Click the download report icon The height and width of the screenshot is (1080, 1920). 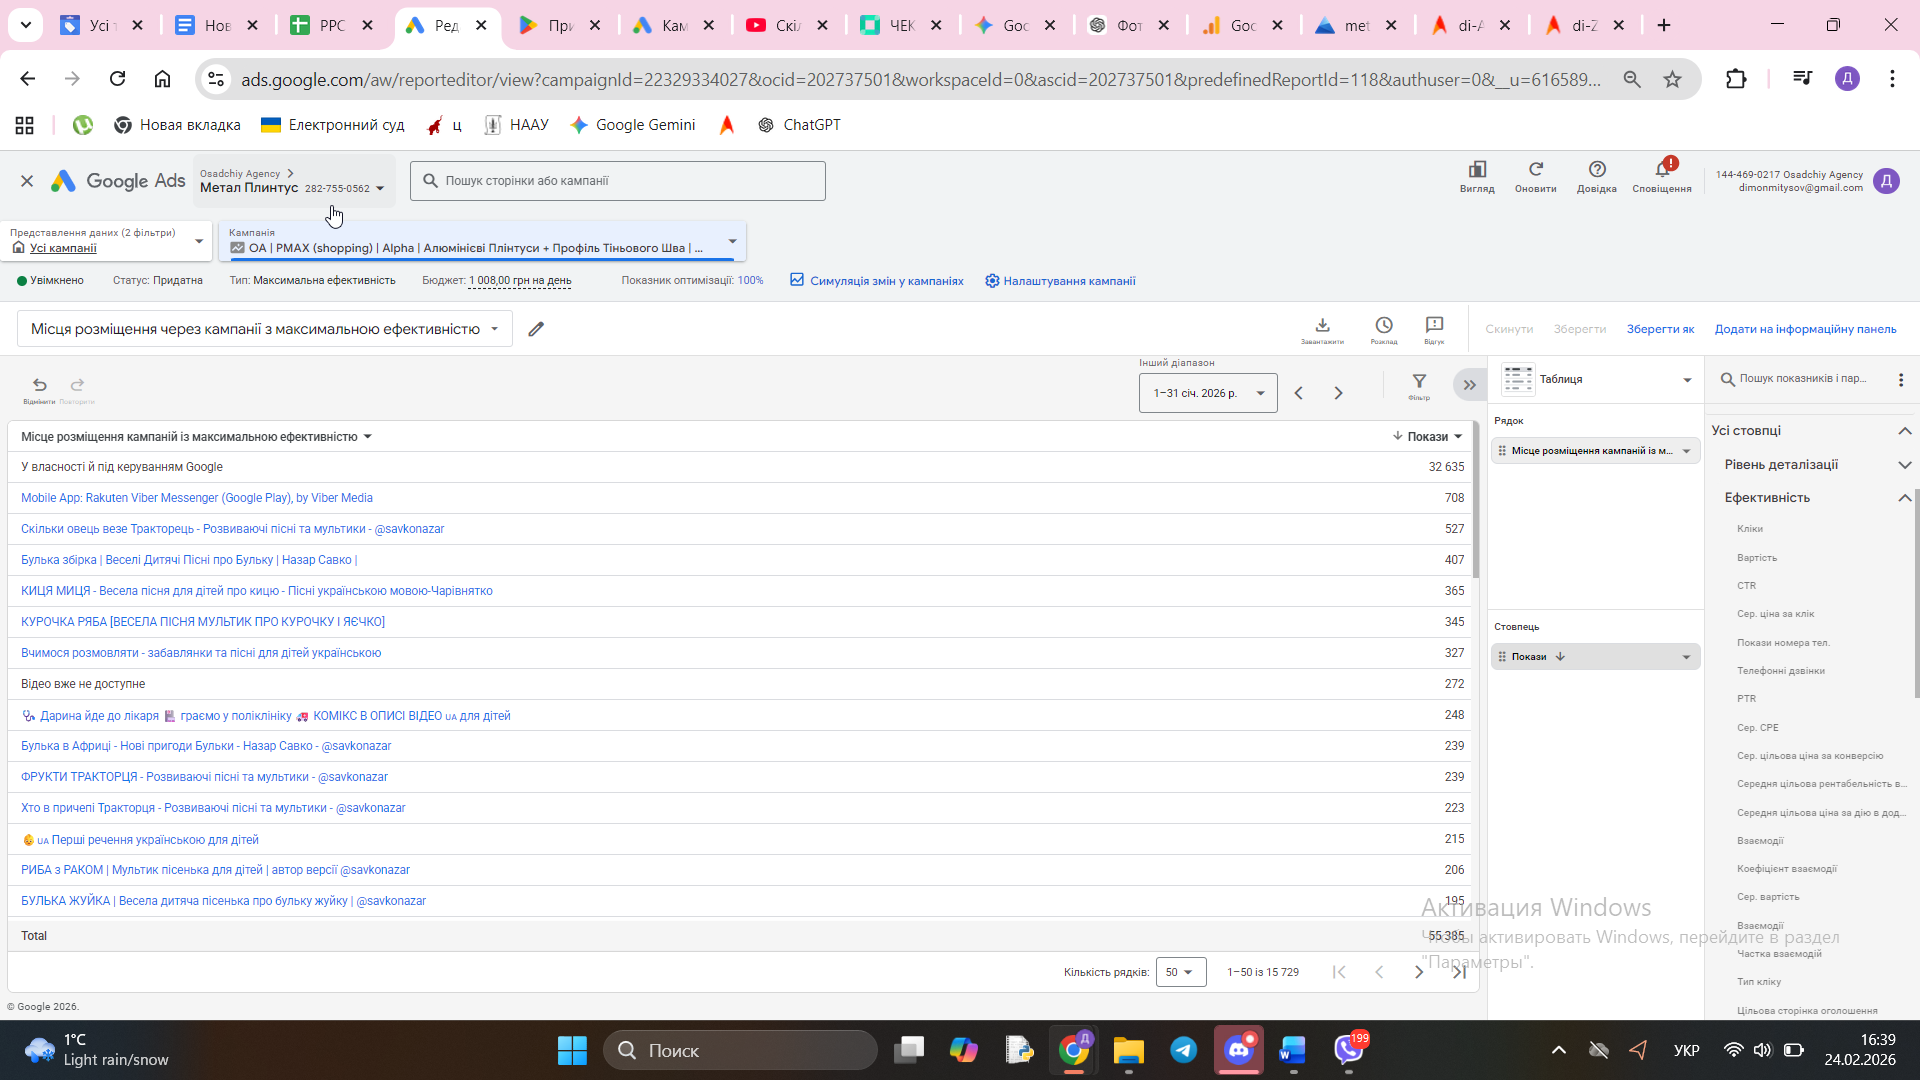coord(1322,326)
